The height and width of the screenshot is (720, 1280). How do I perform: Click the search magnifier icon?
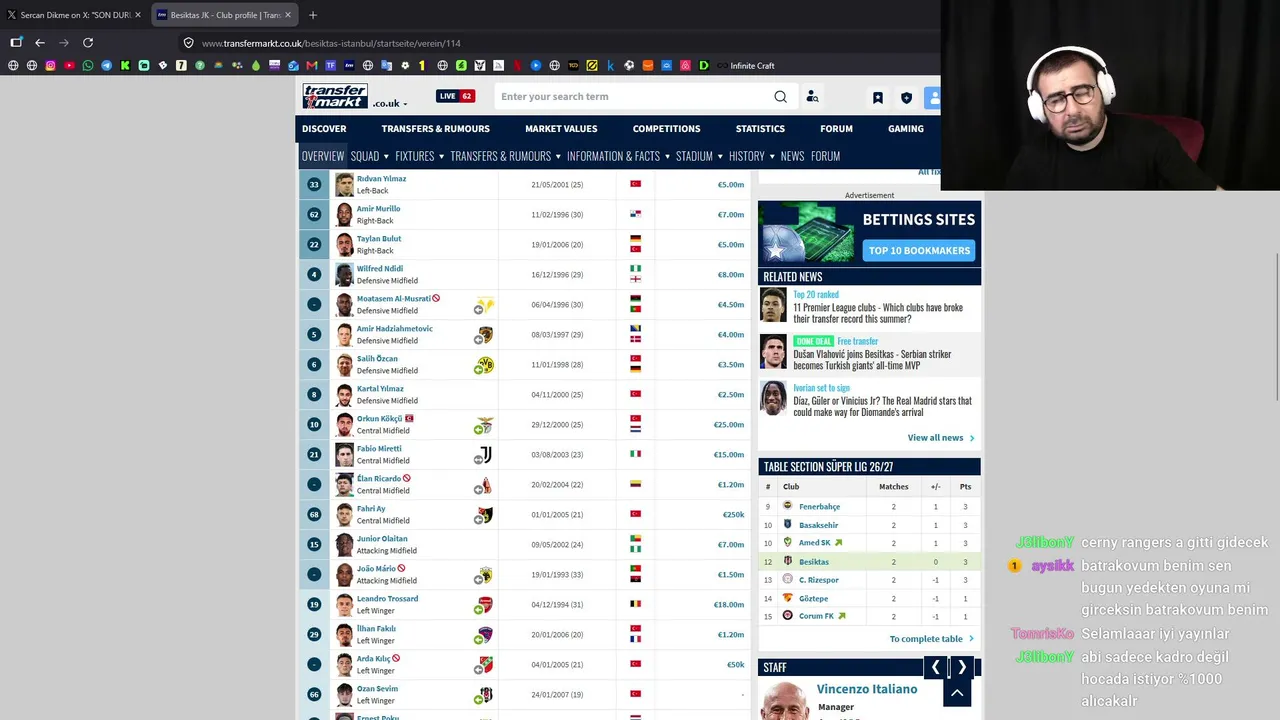780,97
